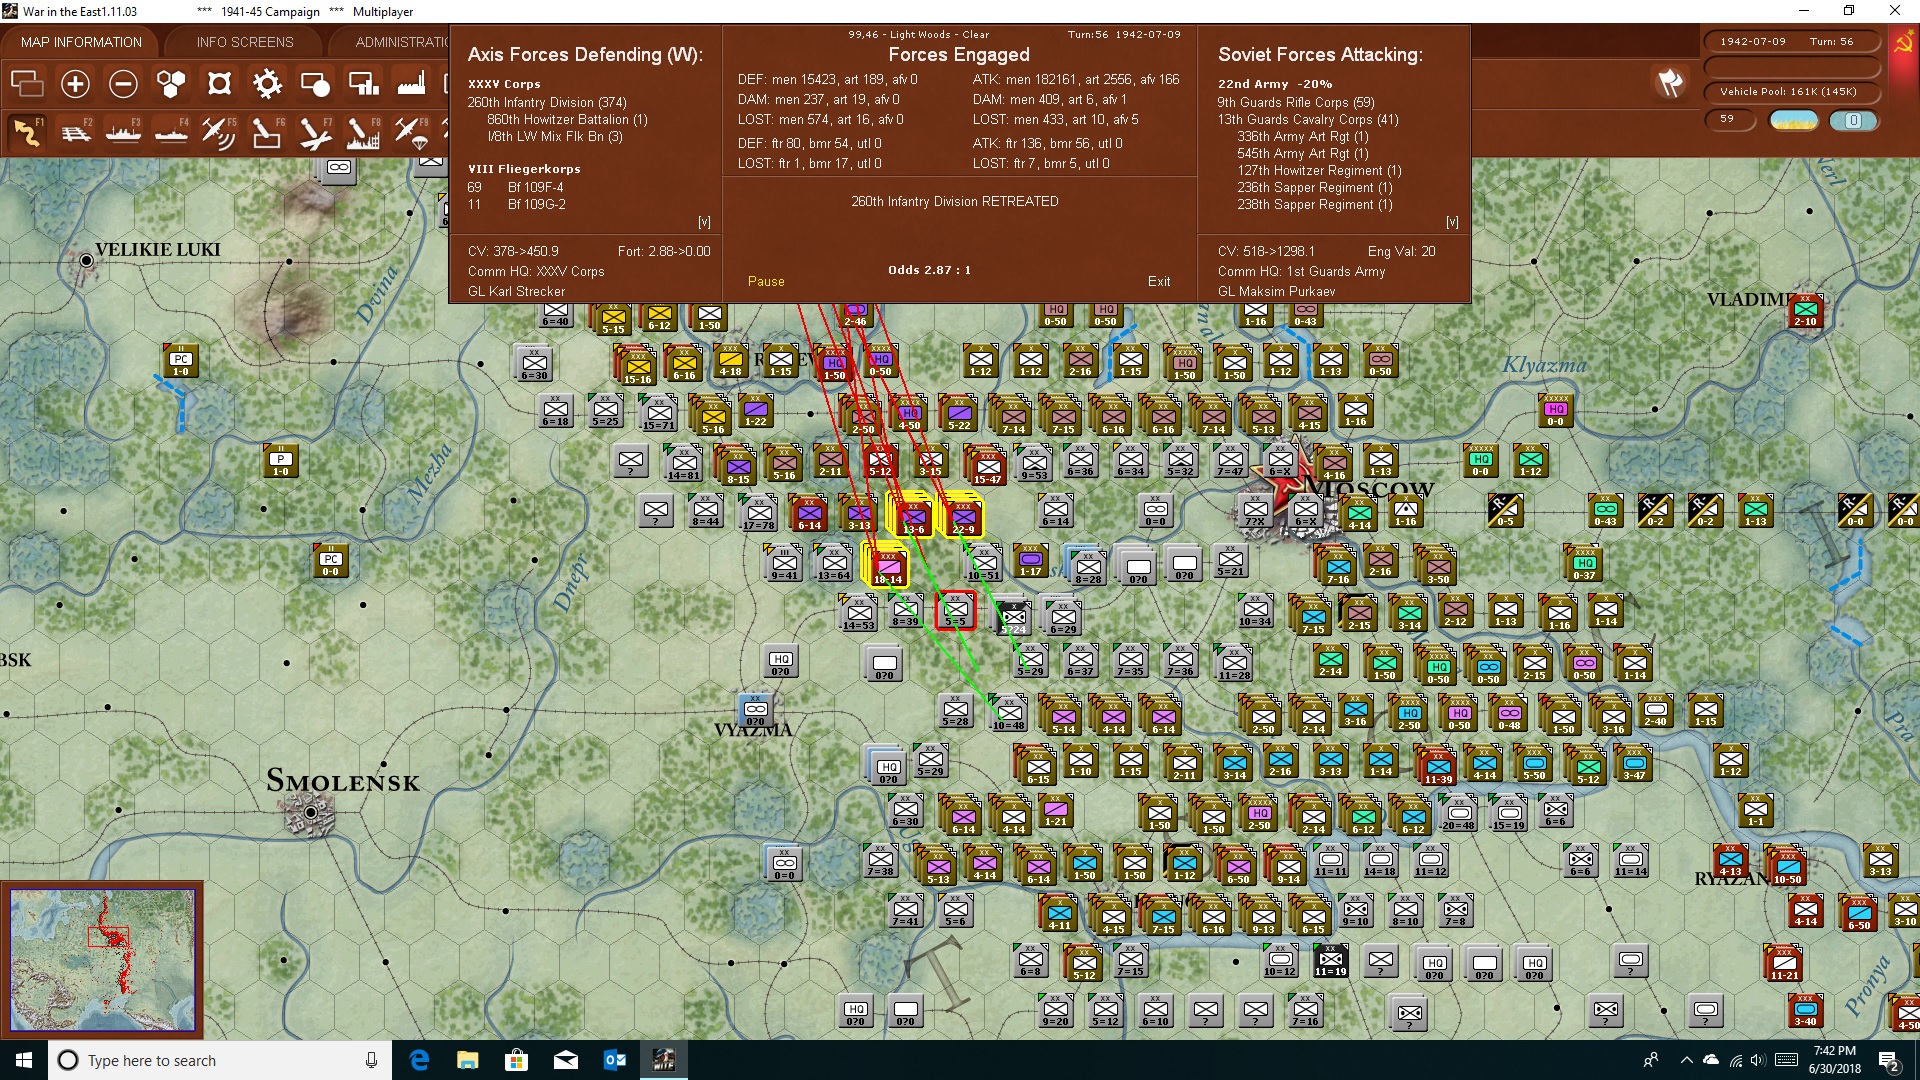1920x1080 pixels.
Task: Toggle the rectangle-with-bars map overlay icon
Action: click(363, 84)
